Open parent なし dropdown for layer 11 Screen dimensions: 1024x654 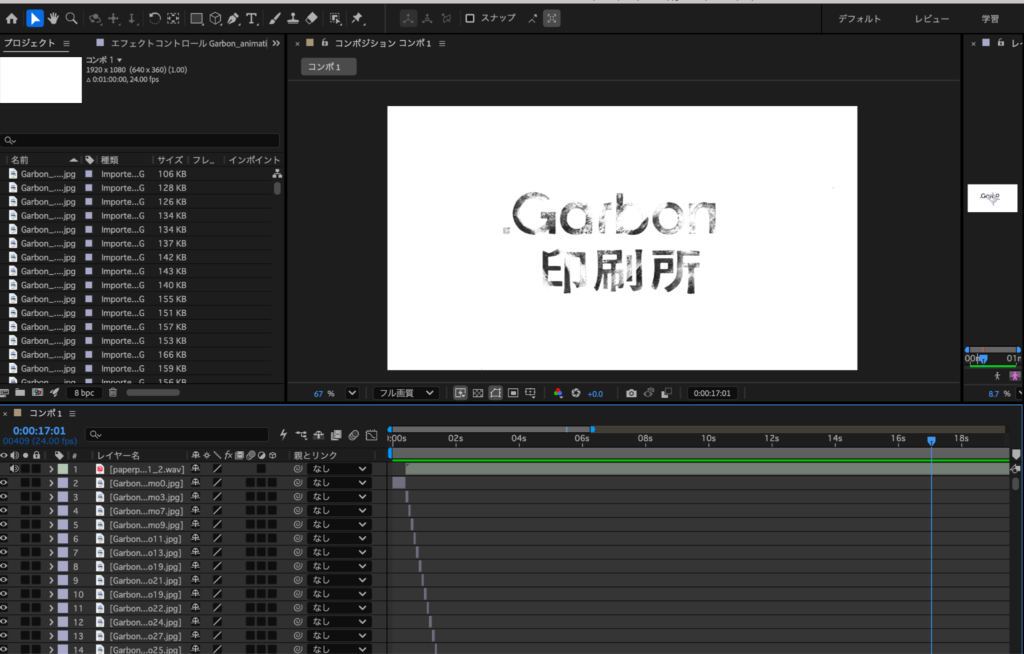pos(339,608)
